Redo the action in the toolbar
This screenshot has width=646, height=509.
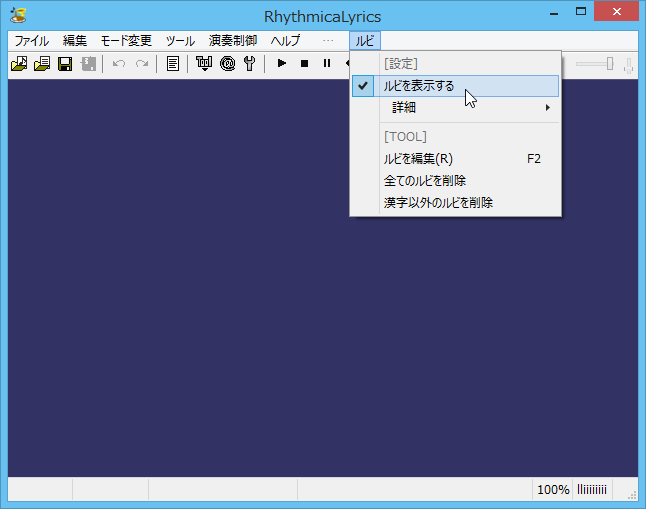(142, 63)
